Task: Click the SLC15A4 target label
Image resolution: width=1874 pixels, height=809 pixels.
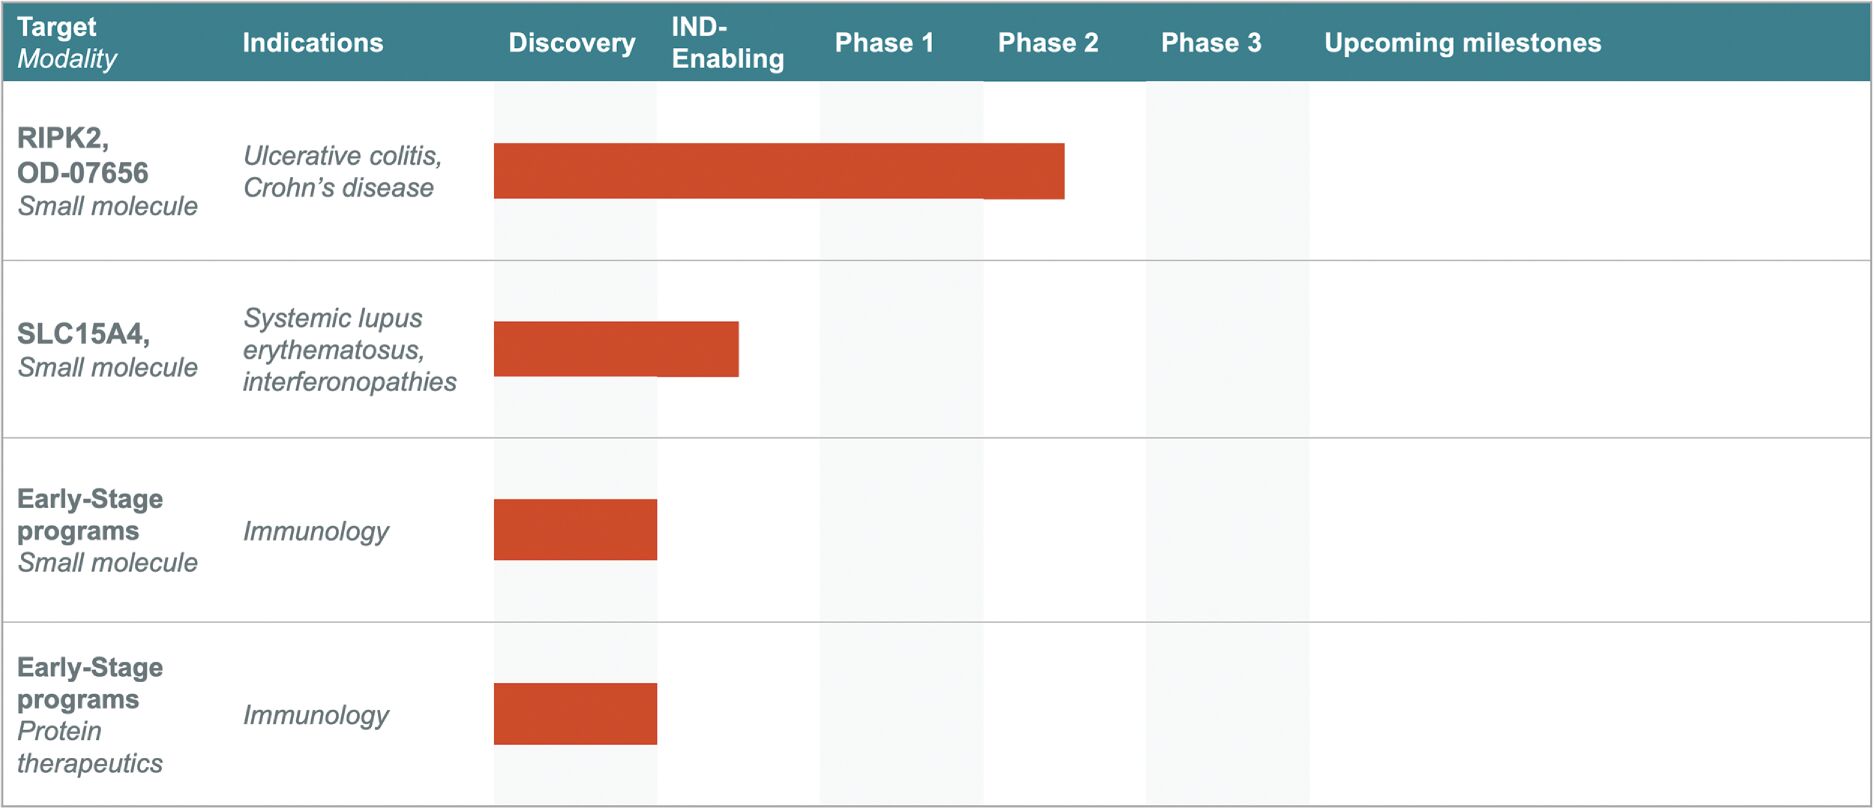Action: pyautogui.click(x=83, y=333)
